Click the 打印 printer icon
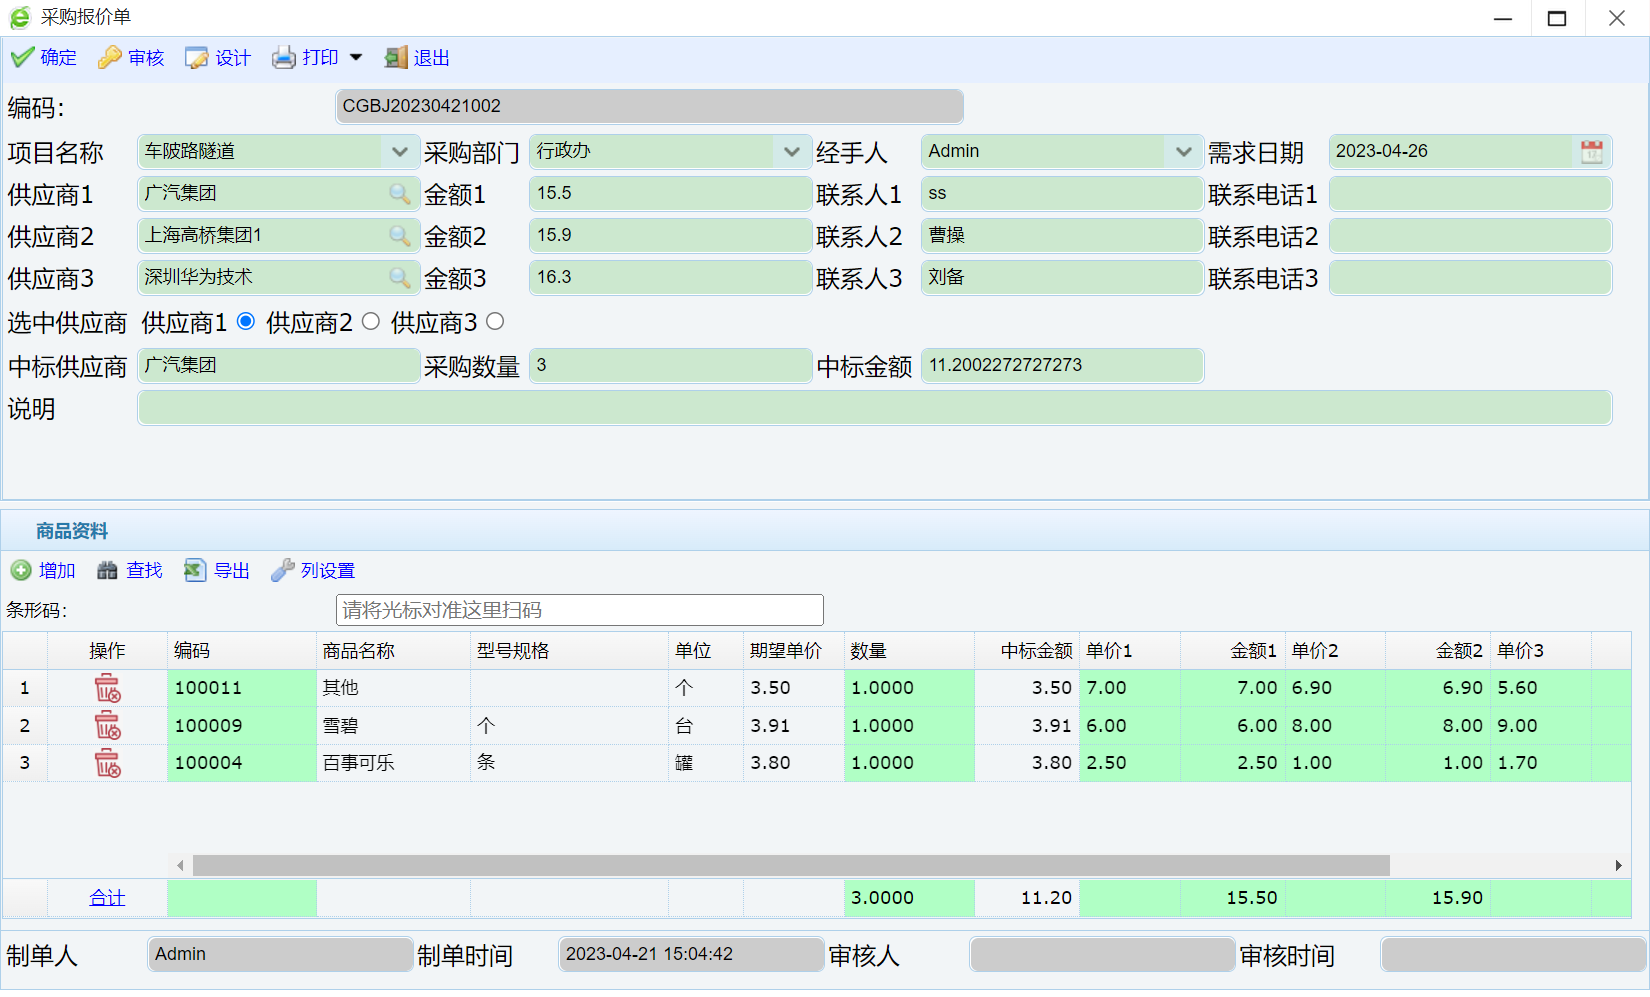 (x=284, y=58)
